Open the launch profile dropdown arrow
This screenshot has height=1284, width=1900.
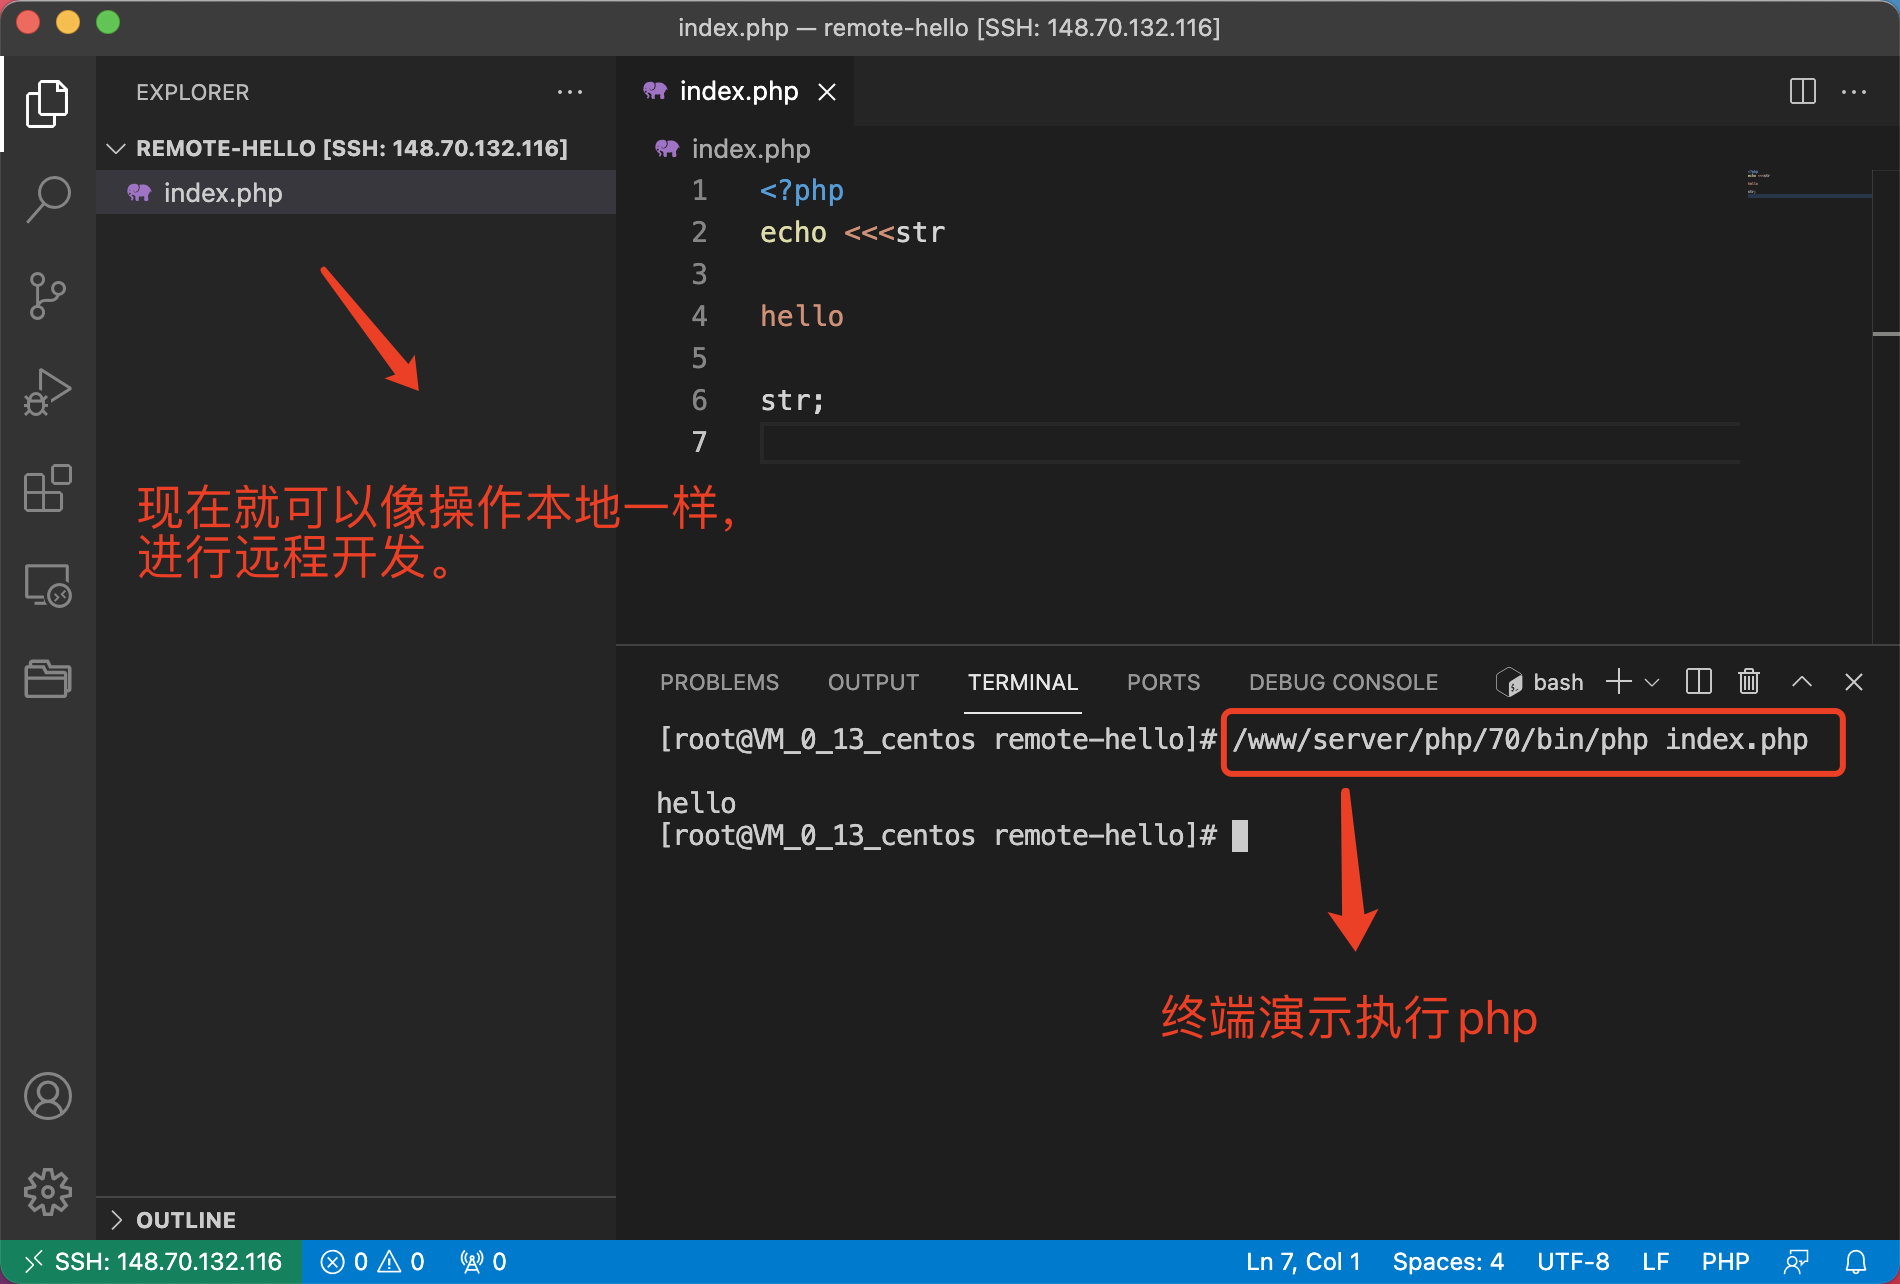(x=1652, y=682)
